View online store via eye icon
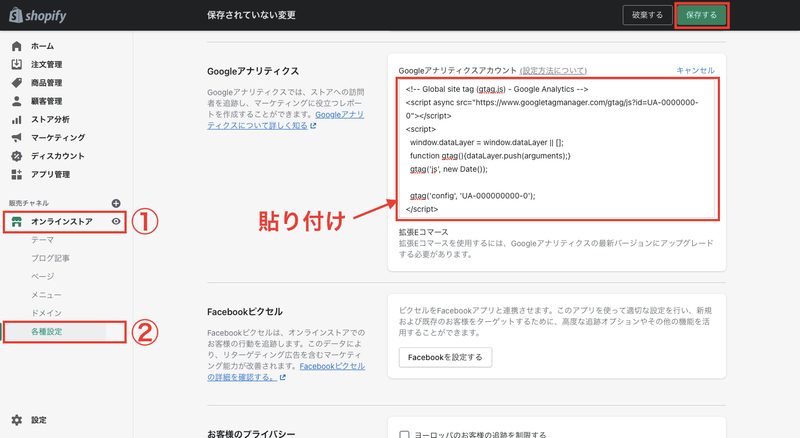Screen dimensions: 800x438 [x=116, y=221]
